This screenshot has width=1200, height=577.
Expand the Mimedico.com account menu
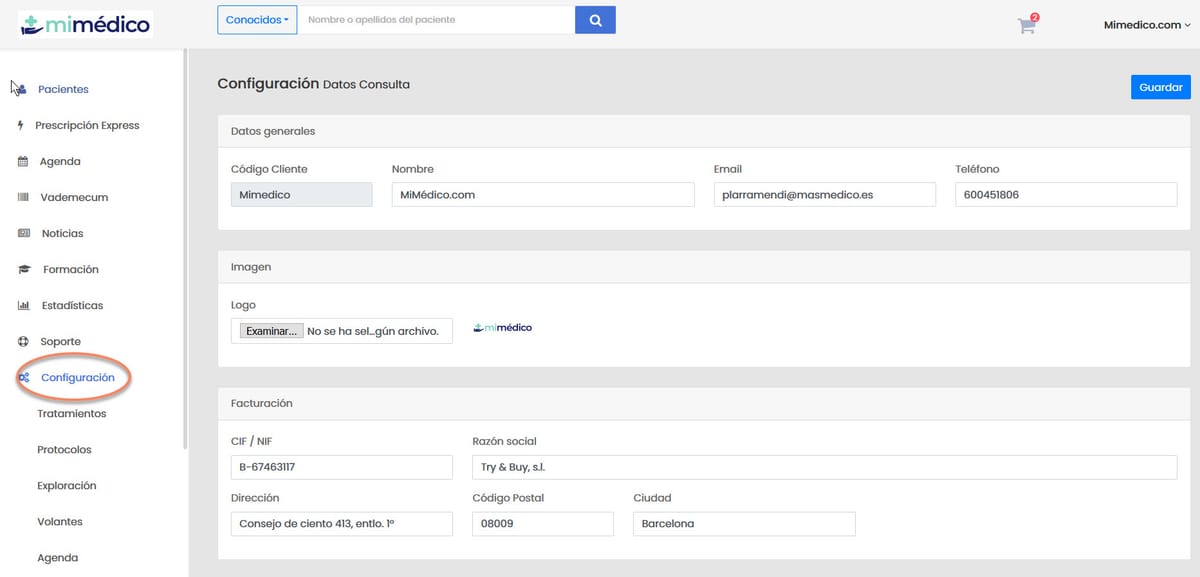[x=1146, y=25]
